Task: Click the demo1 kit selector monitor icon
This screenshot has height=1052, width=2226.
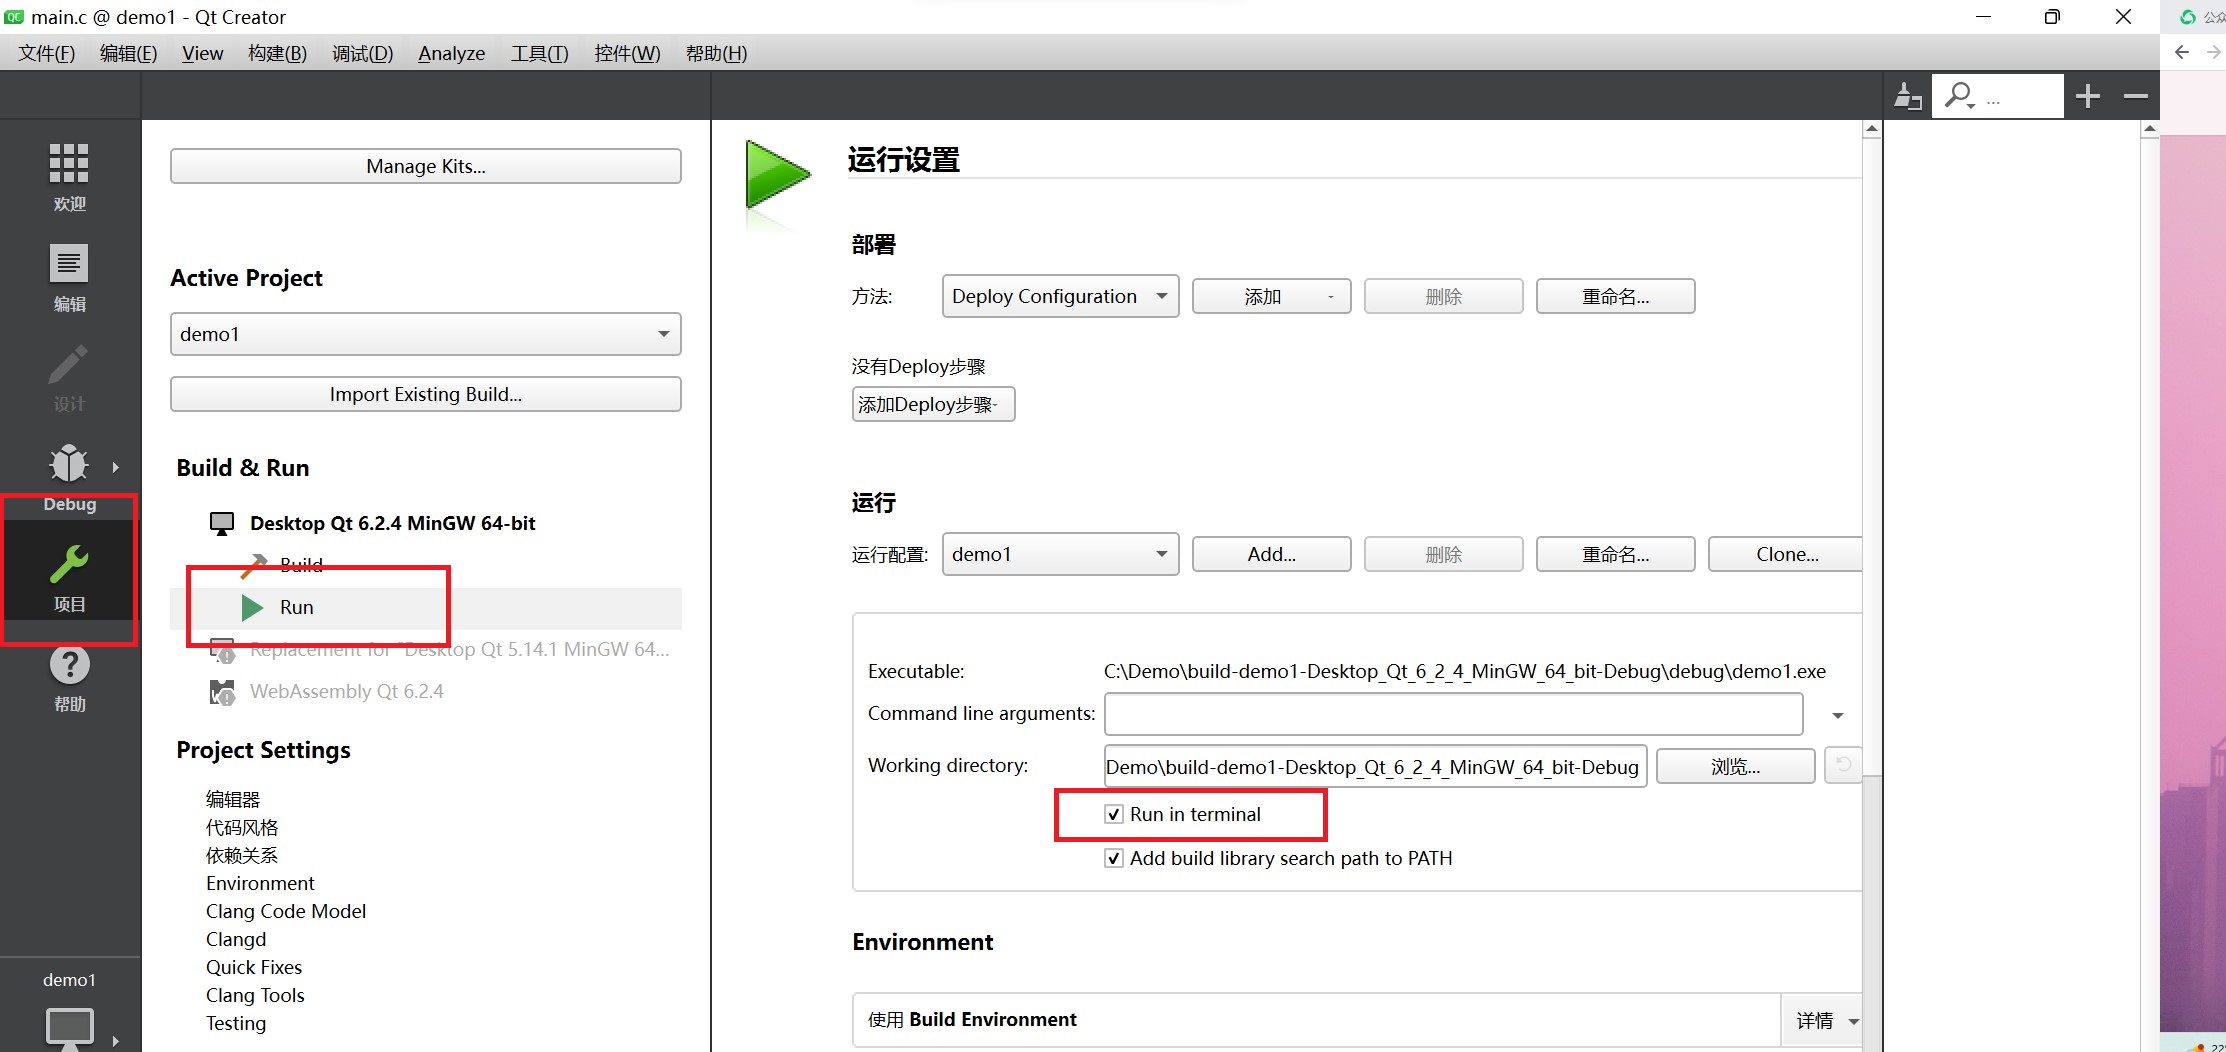Action: click(70, 1029)
